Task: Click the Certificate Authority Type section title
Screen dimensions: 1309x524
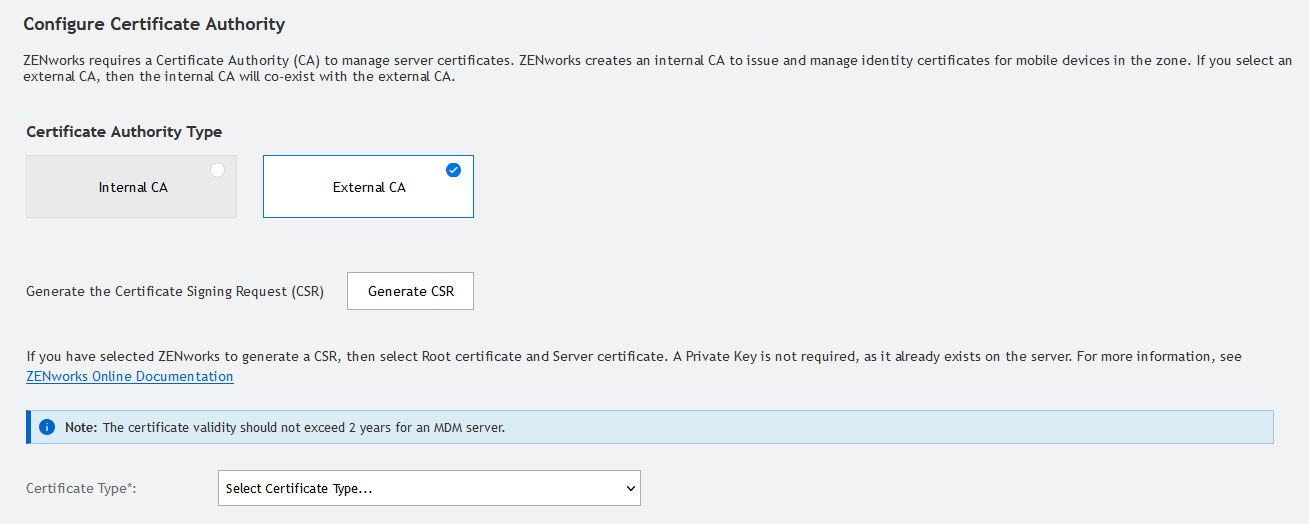Action: point(124,132)
